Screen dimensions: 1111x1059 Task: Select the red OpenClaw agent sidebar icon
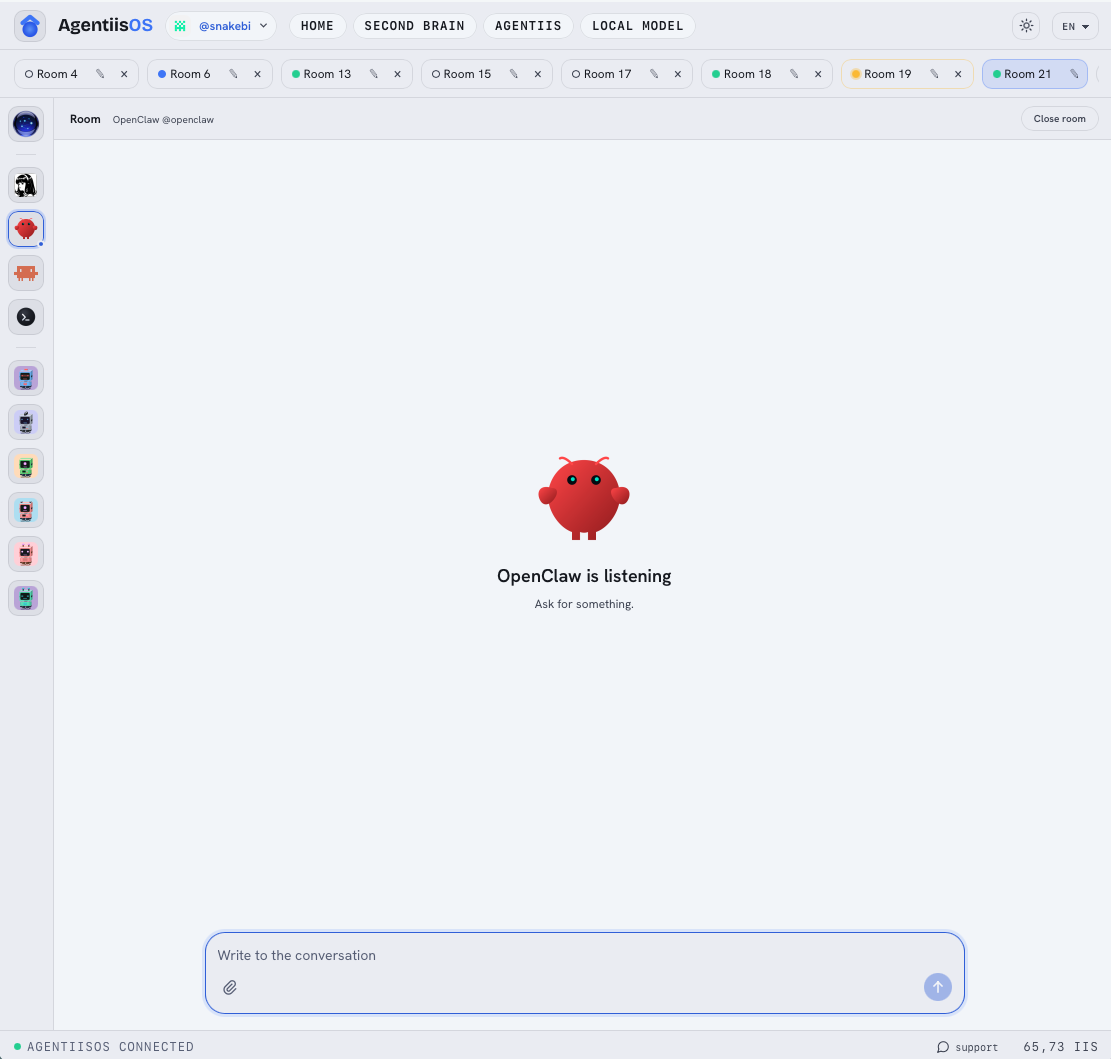[26, 229]
